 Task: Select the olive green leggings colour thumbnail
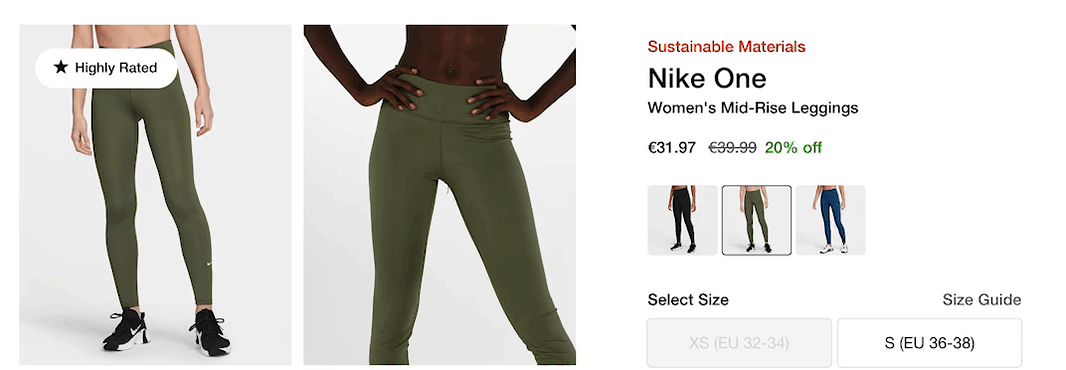756,220
